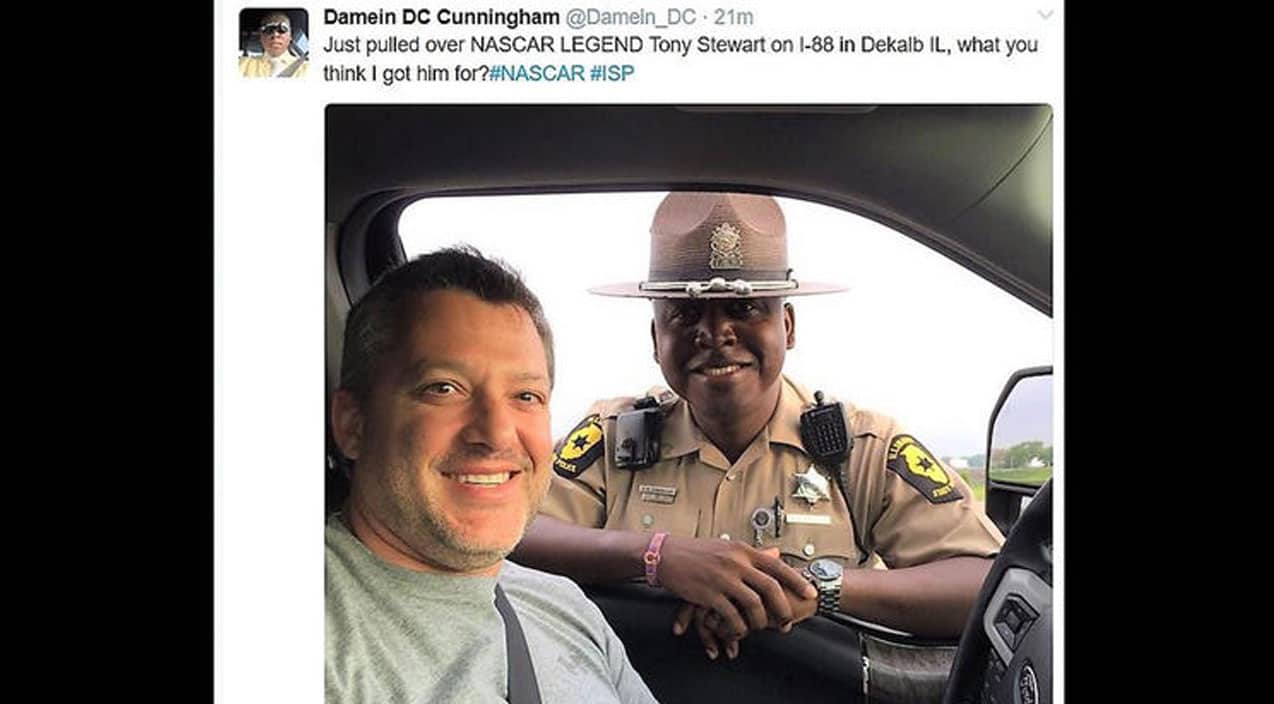This screenshot has width=1274, height=704.
Task: Click the pink wristband in the photo
Action: coord(654,558)
